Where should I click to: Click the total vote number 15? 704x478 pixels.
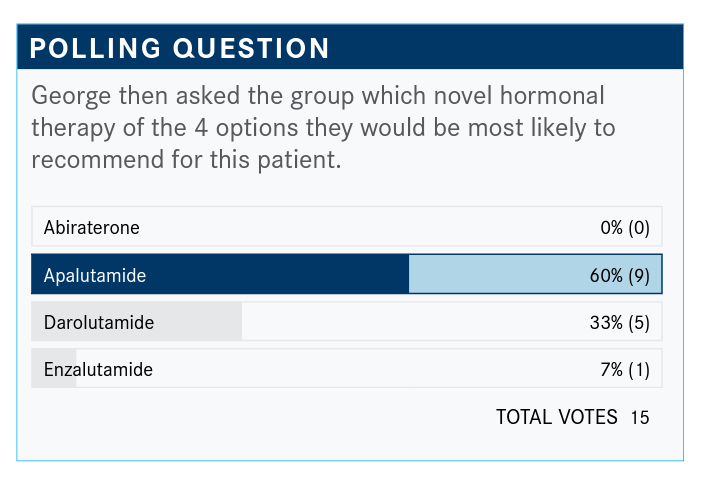tap(640, 418)
